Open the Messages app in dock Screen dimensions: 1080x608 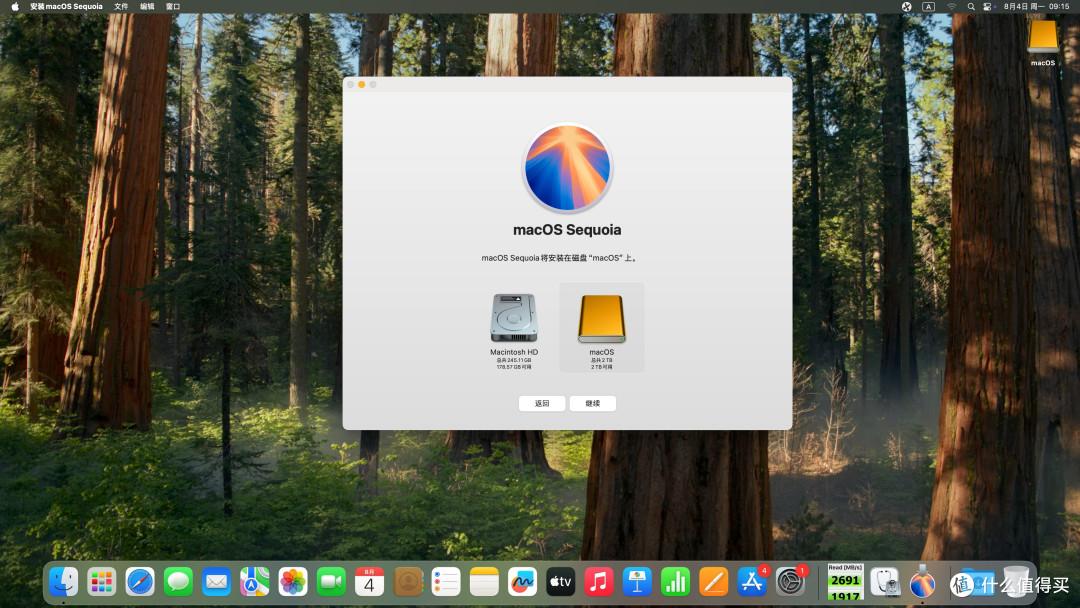tap(178, 582)
